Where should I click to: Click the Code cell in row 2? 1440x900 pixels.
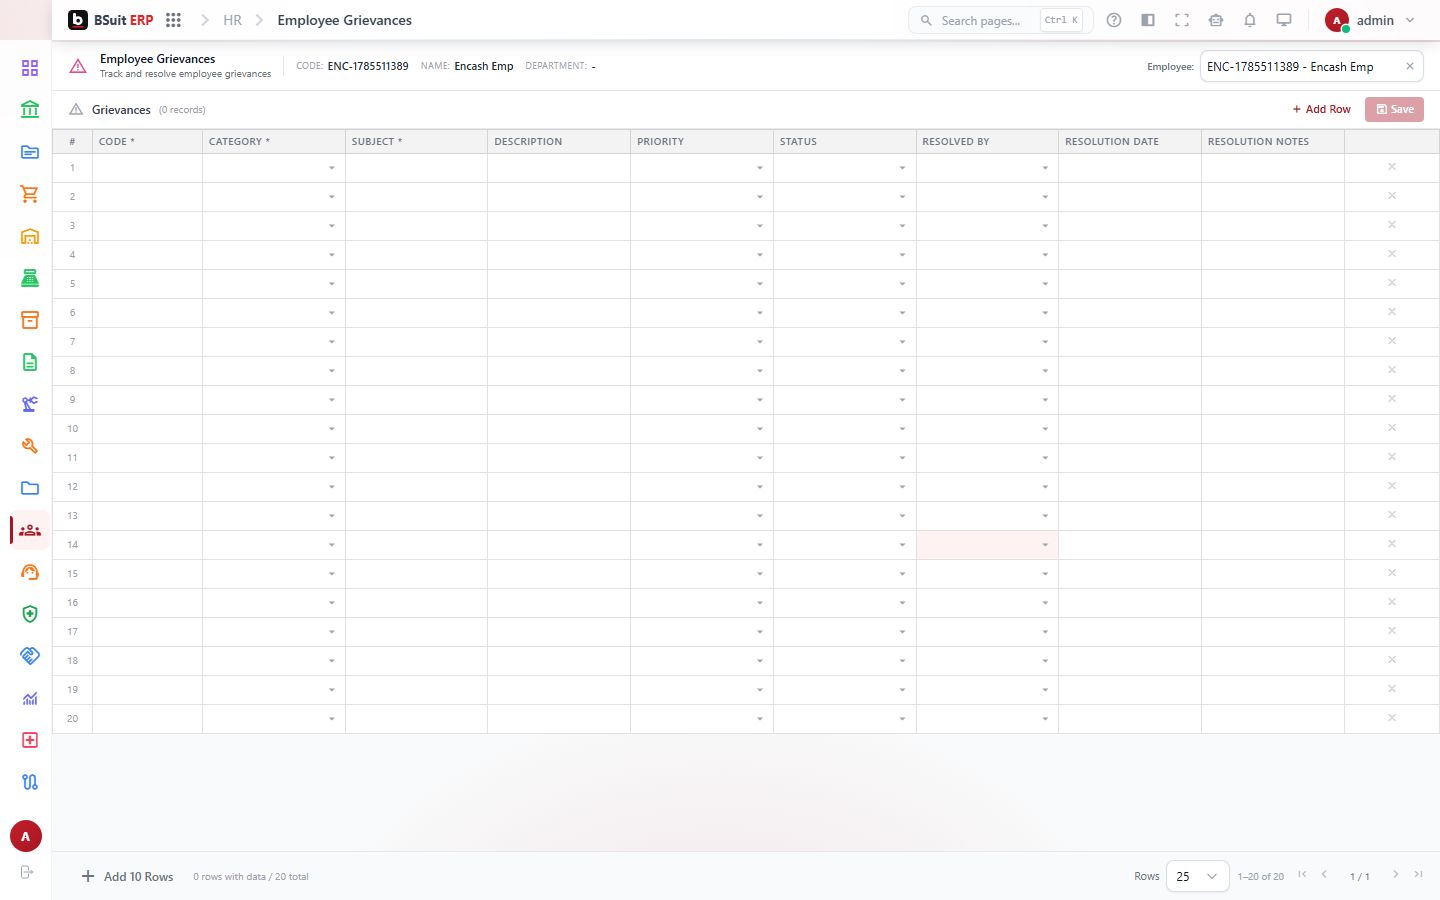coord(147,197)
